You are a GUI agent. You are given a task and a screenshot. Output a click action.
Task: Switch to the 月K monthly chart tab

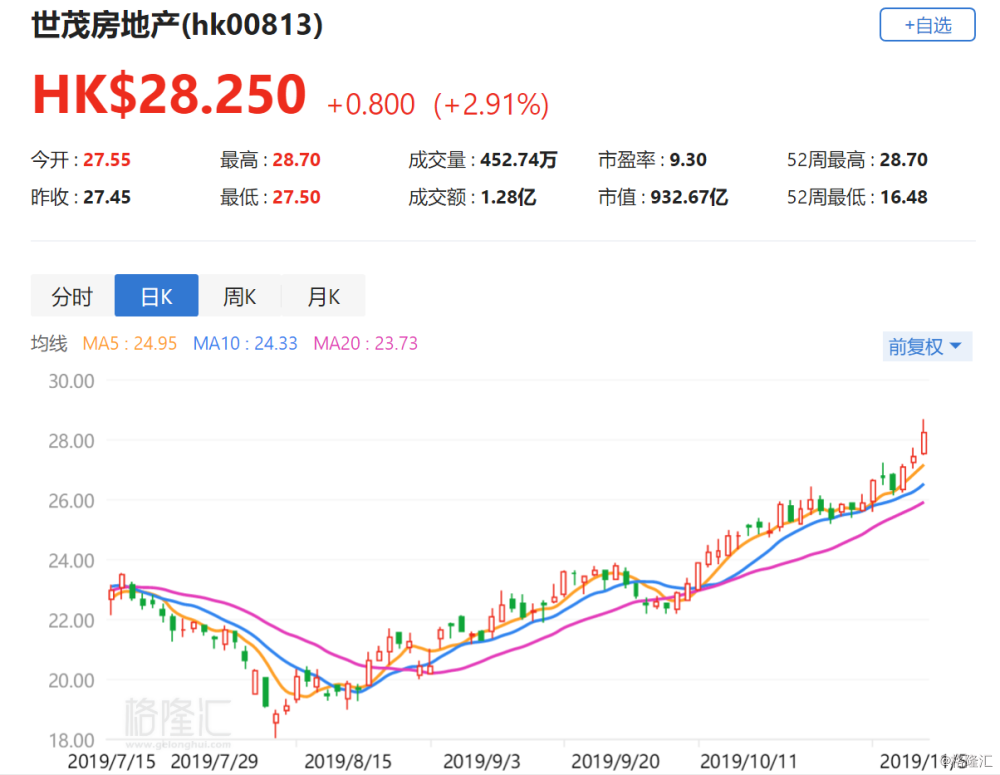click(x=323, y=296)
